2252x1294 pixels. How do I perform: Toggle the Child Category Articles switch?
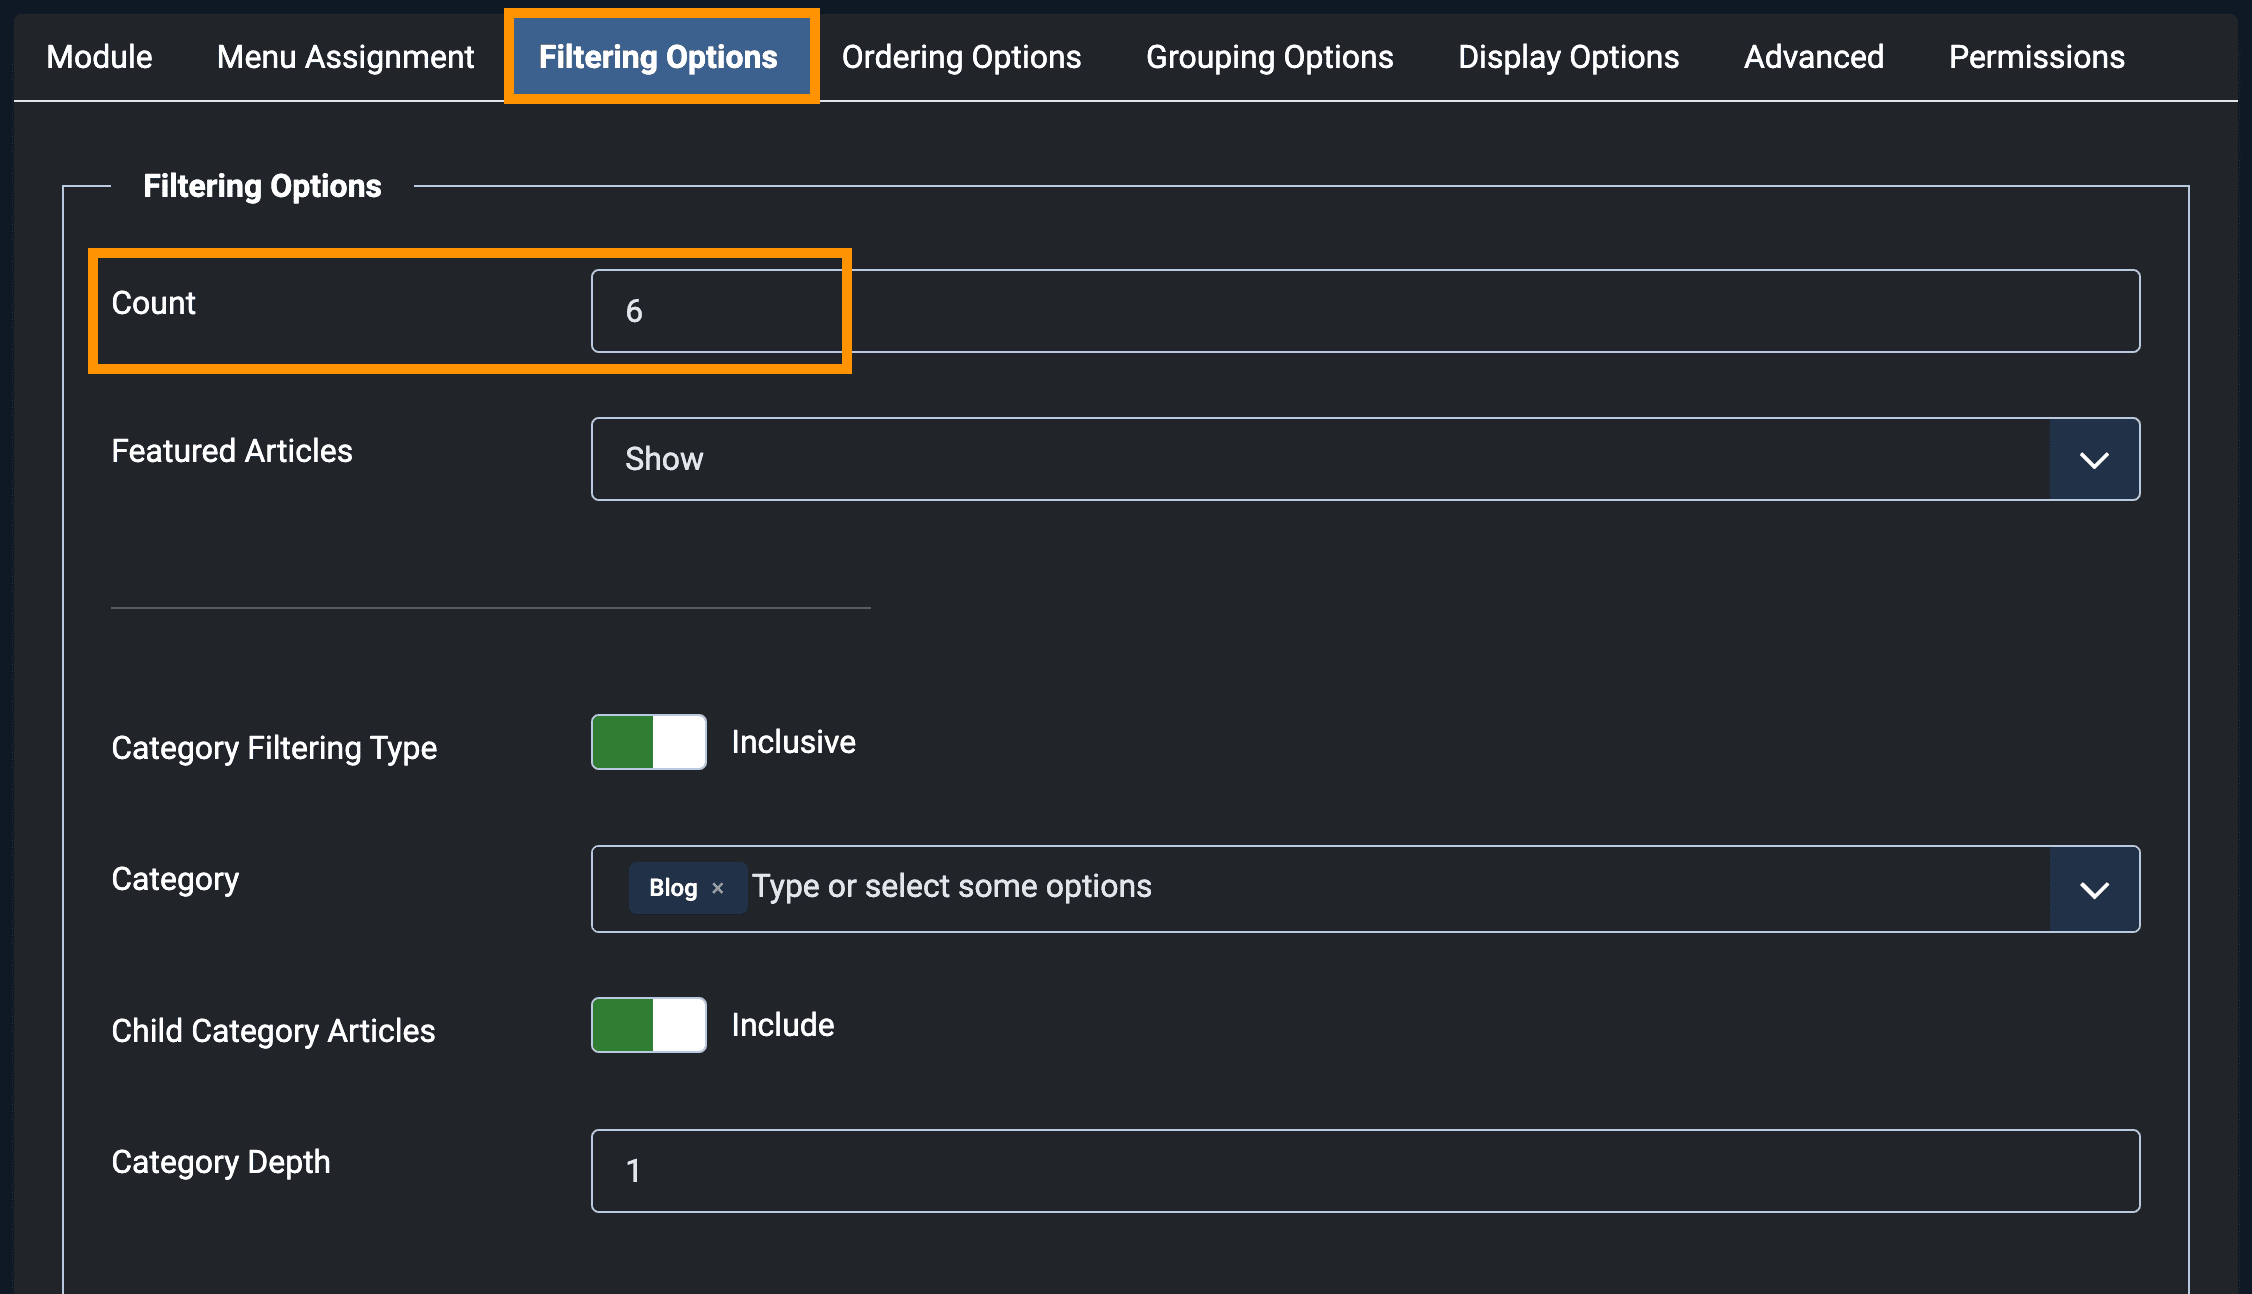[x=649, y=1025]
